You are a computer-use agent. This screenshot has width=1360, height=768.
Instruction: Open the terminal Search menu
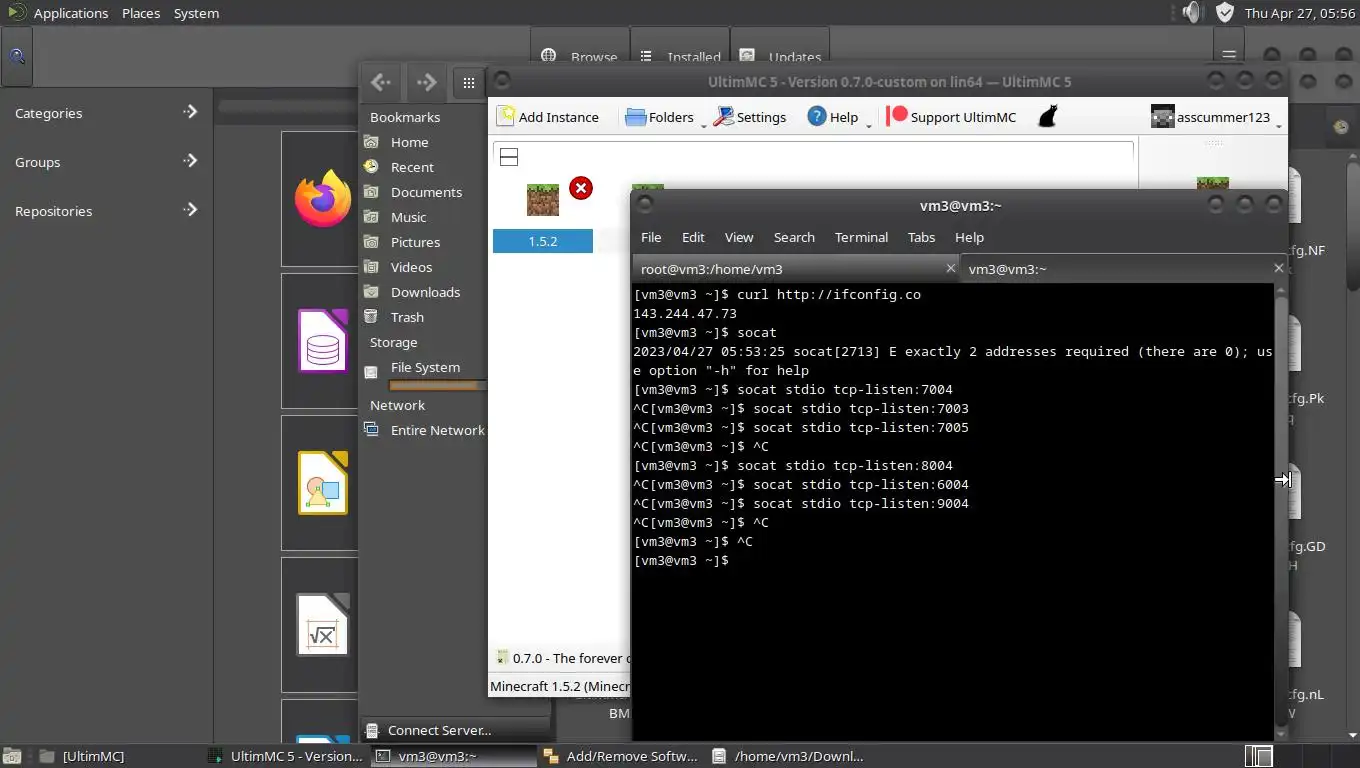[794, 237]
